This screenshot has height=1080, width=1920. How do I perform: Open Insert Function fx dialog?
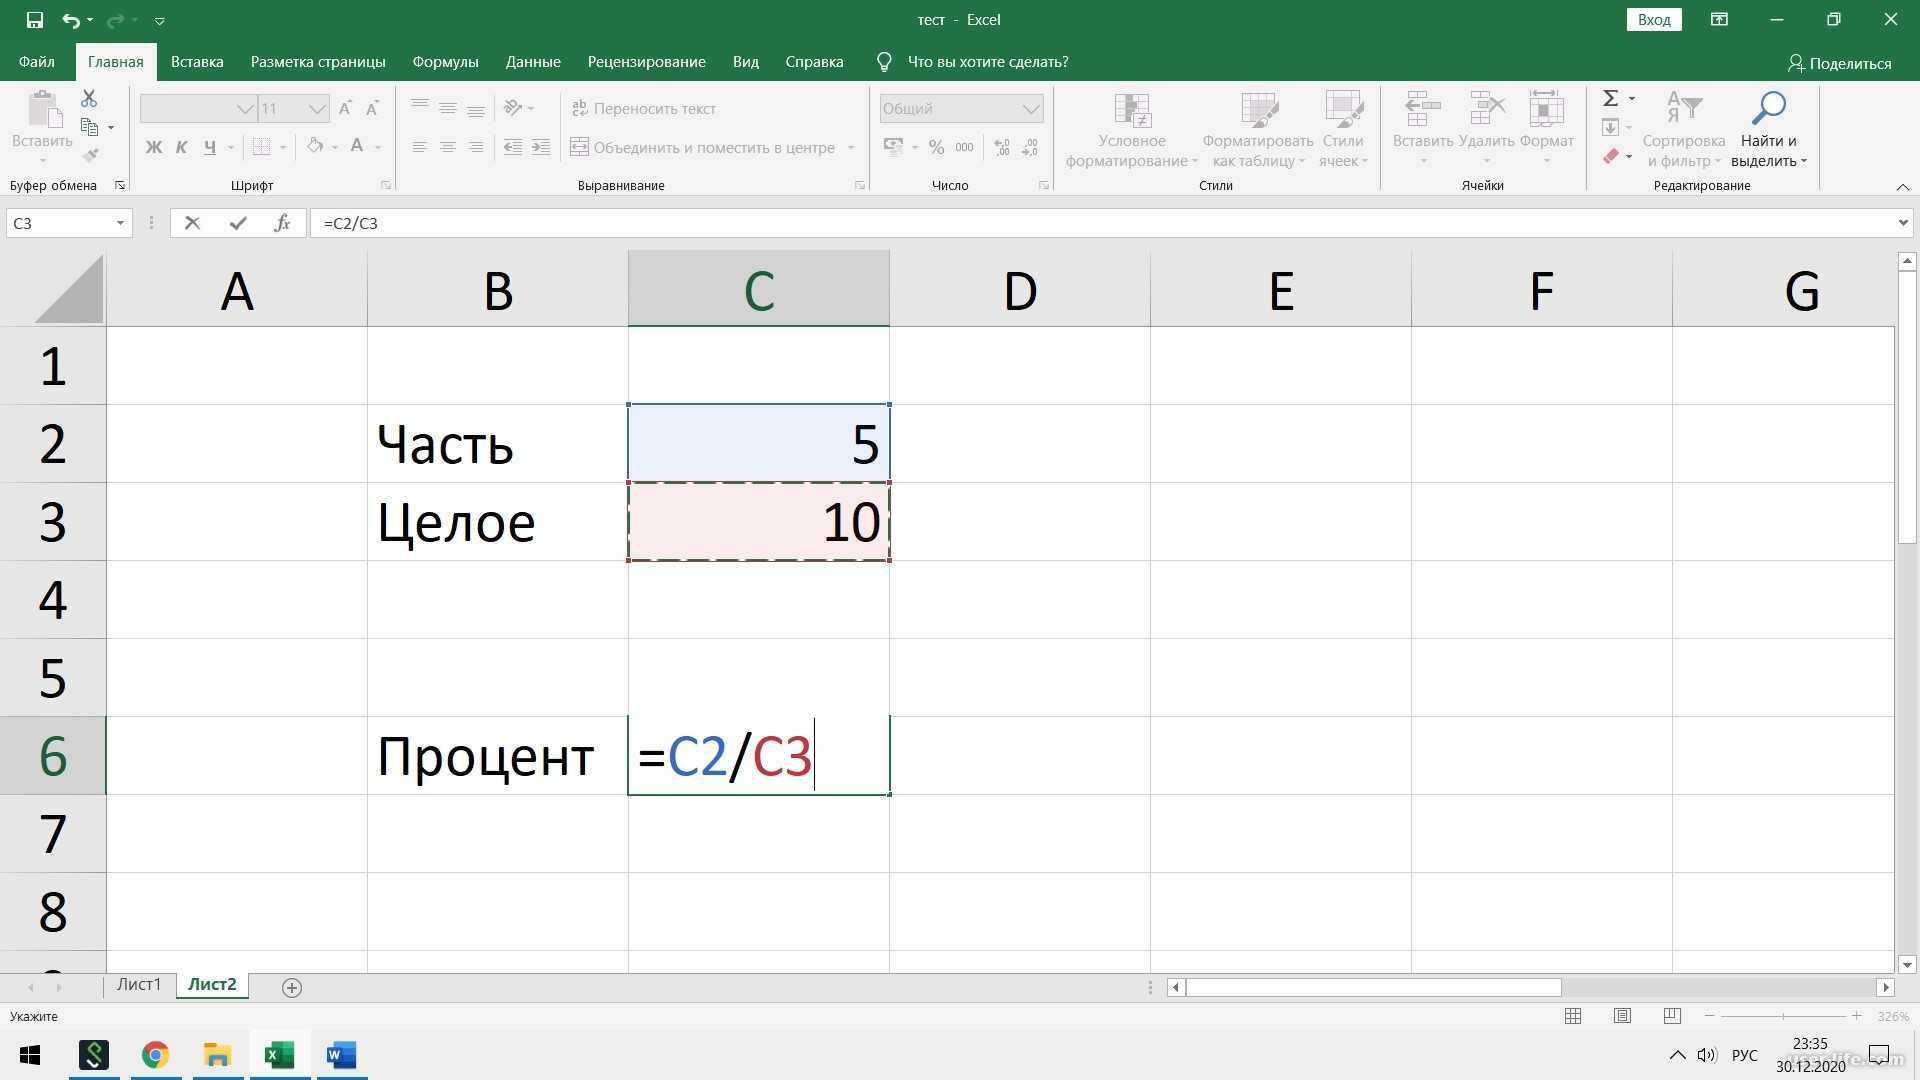point(282,223)
